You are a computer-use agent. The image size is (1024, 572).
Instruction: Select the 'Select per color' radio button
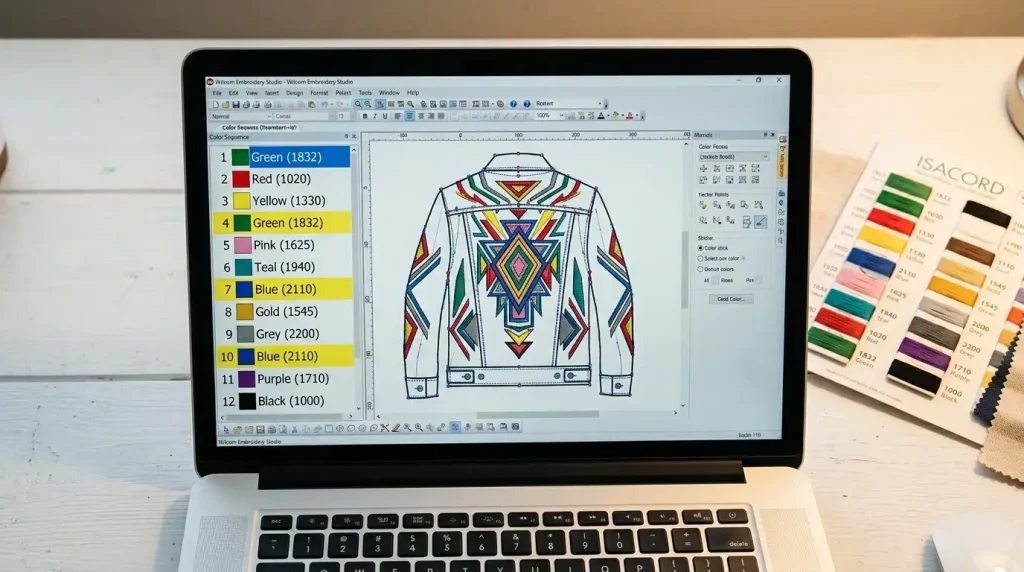coord(700,259)
